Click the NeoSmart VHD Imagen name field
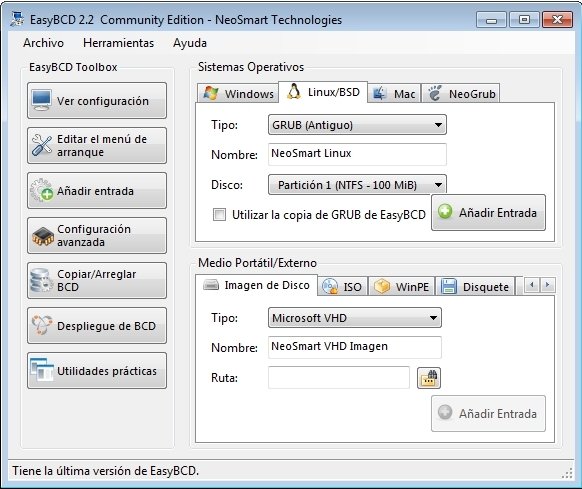This screenshot has height=489, width=582. [354, 347]
